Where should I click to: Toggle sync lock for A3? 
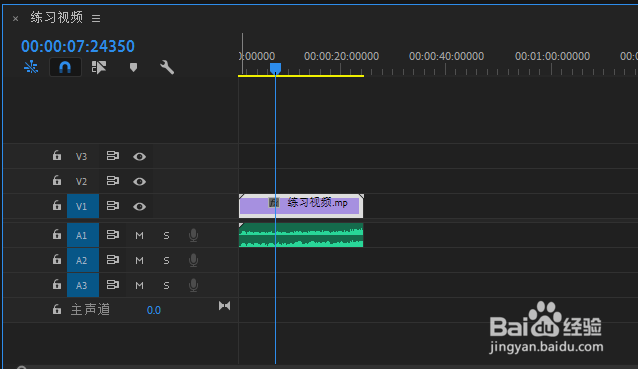[113, 285]
